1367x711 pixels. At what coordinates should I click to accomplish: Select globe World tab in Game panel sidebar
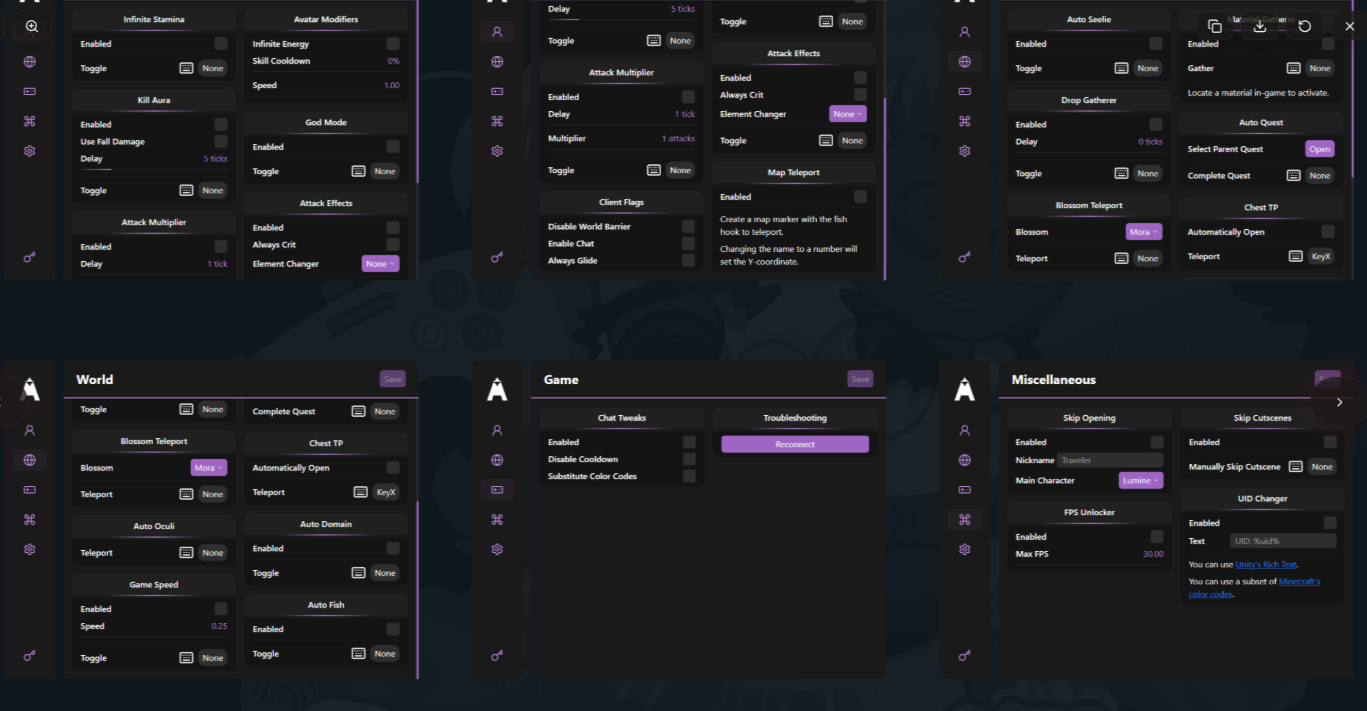pos(497,460)
